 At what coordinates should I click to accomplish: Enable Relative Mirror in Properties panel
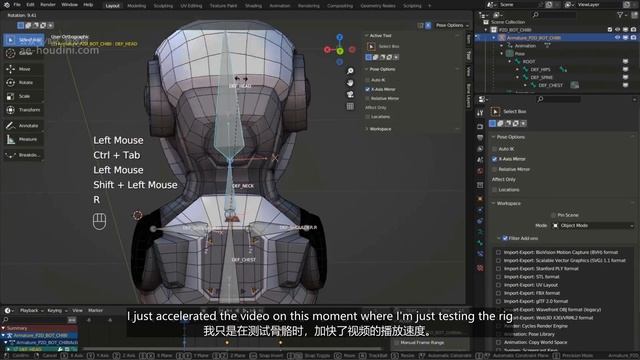click(x=495, y=169)
